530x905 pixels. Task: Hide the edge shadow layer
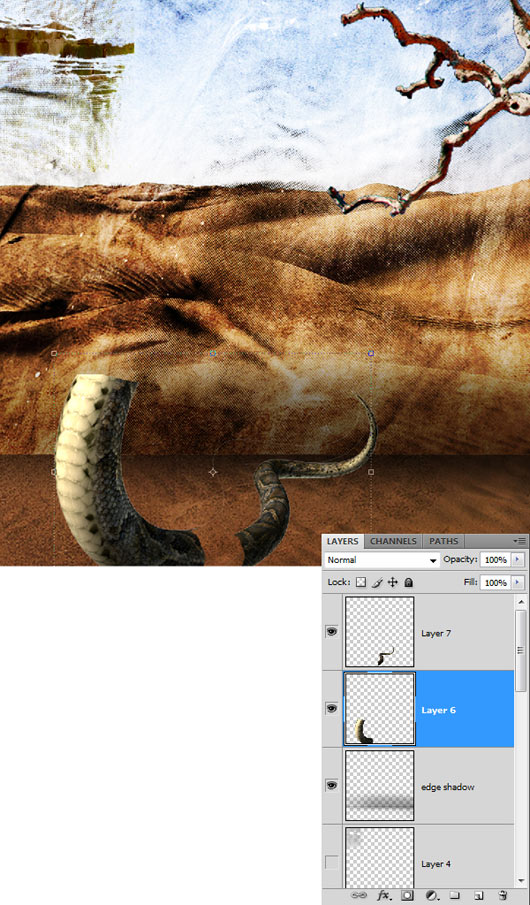[x=331, y=786]
